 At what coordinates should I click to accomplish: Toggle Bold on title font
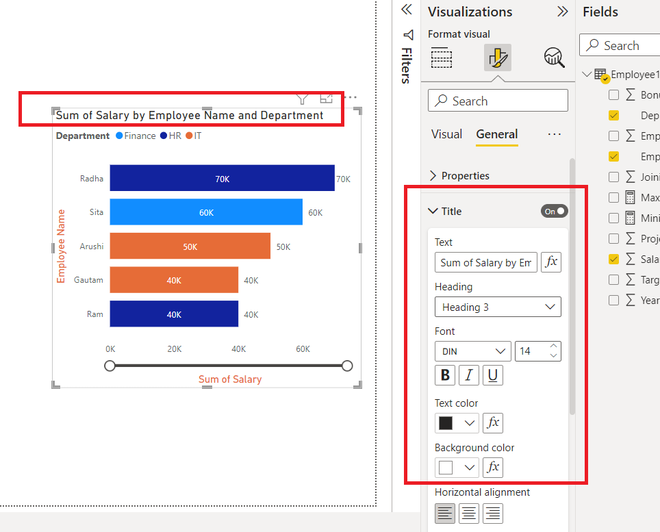[445, 375]
